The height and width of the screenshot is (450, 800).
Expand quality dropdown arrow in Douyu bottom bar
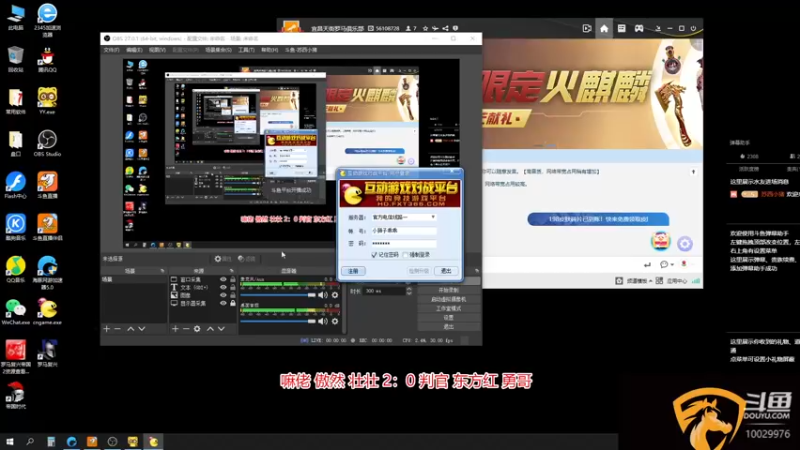pyautogui.click(x=651, y=281)
